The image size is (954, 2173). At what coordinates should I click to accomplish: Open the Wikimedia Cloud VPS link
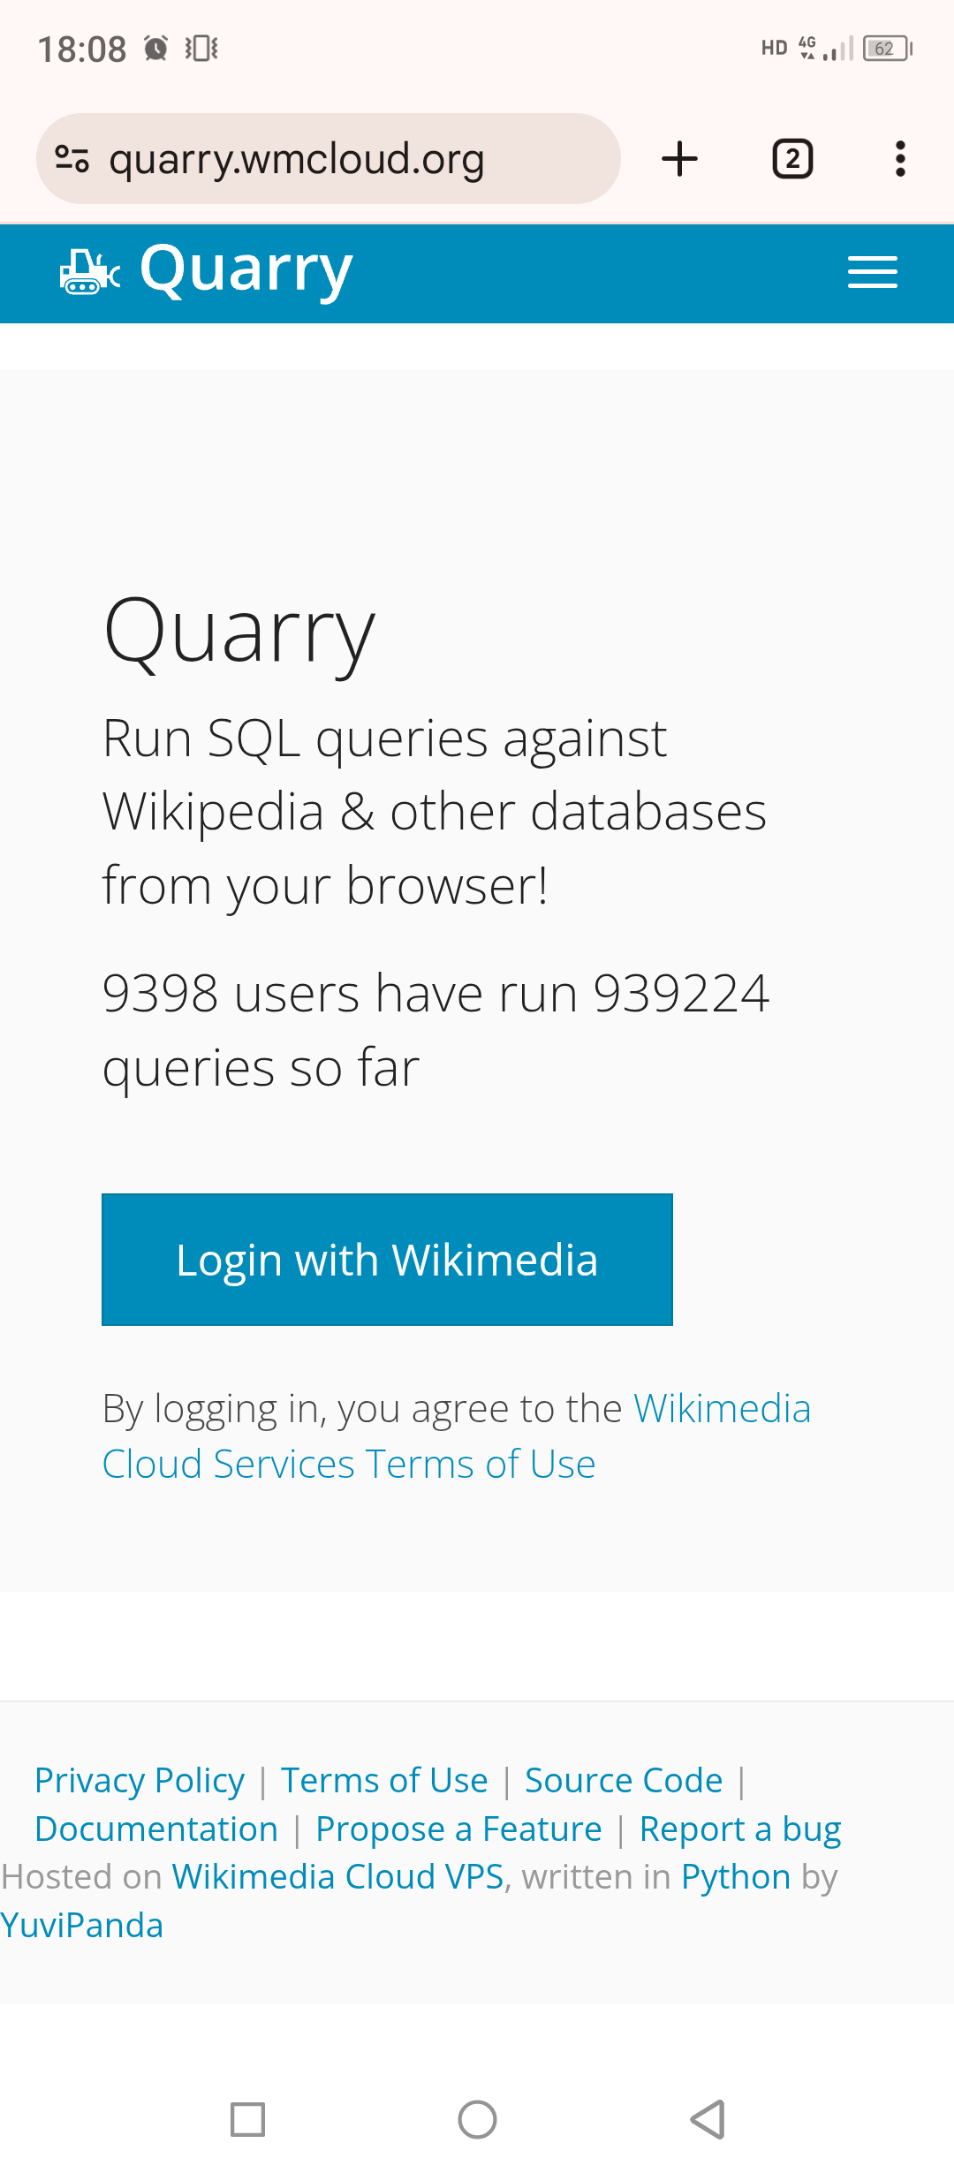pos(337,1876)
